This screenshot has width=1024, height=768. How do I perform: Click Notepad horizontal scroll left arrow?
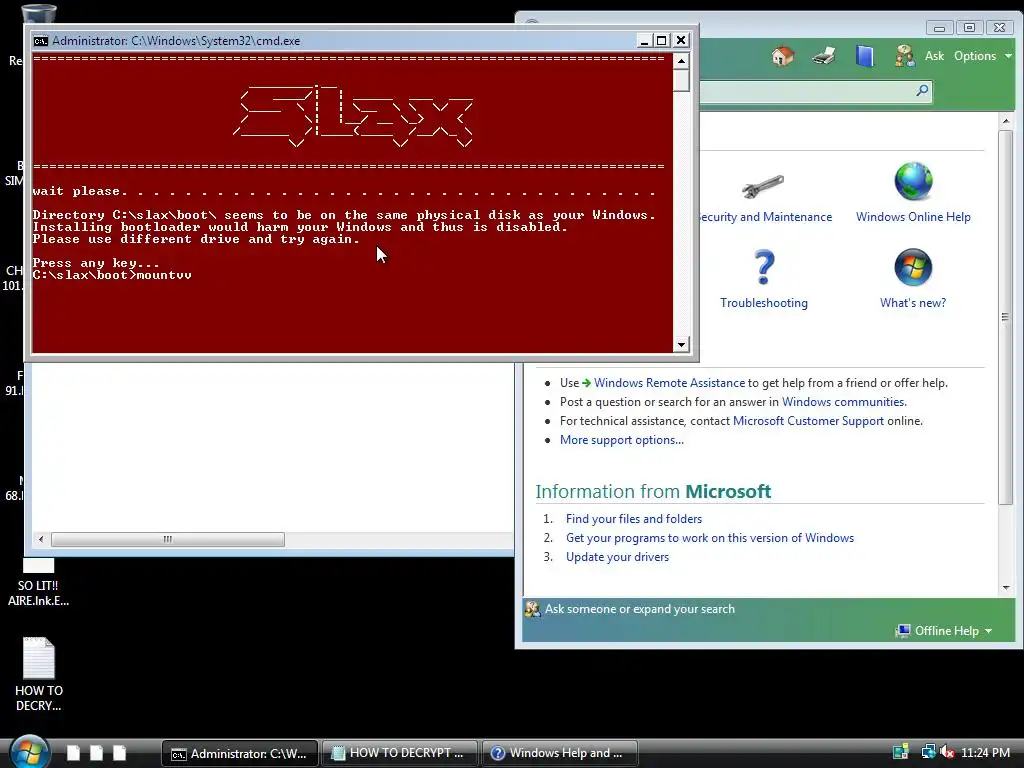click(x=41, y=539)
